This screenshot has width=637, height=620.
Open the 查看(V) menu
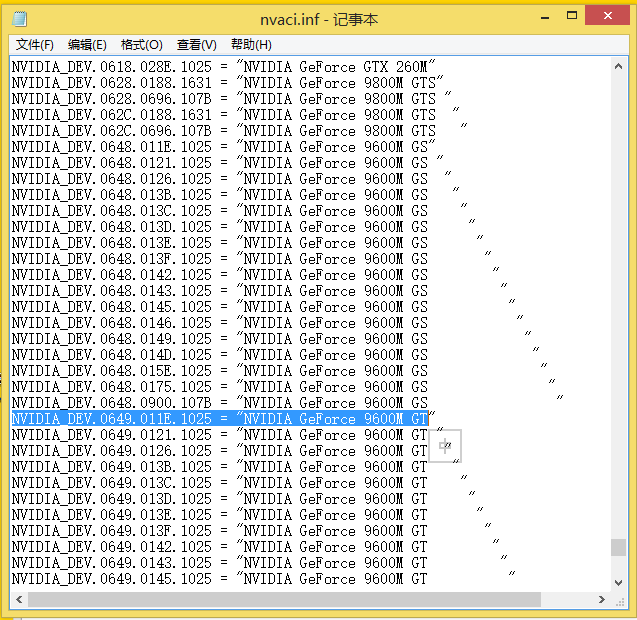(x=197, y=44)
